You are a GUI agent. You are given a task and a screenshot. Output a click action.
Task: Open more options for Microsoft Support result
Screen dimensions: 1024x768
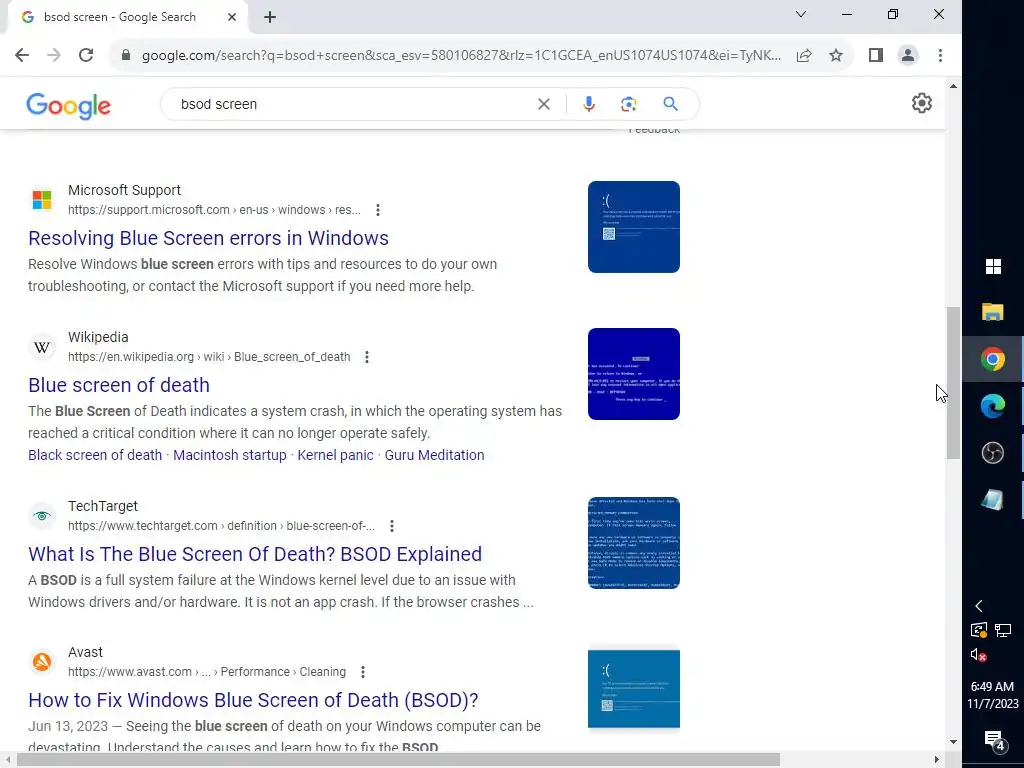pyautogui.click(x=377, y=210)
